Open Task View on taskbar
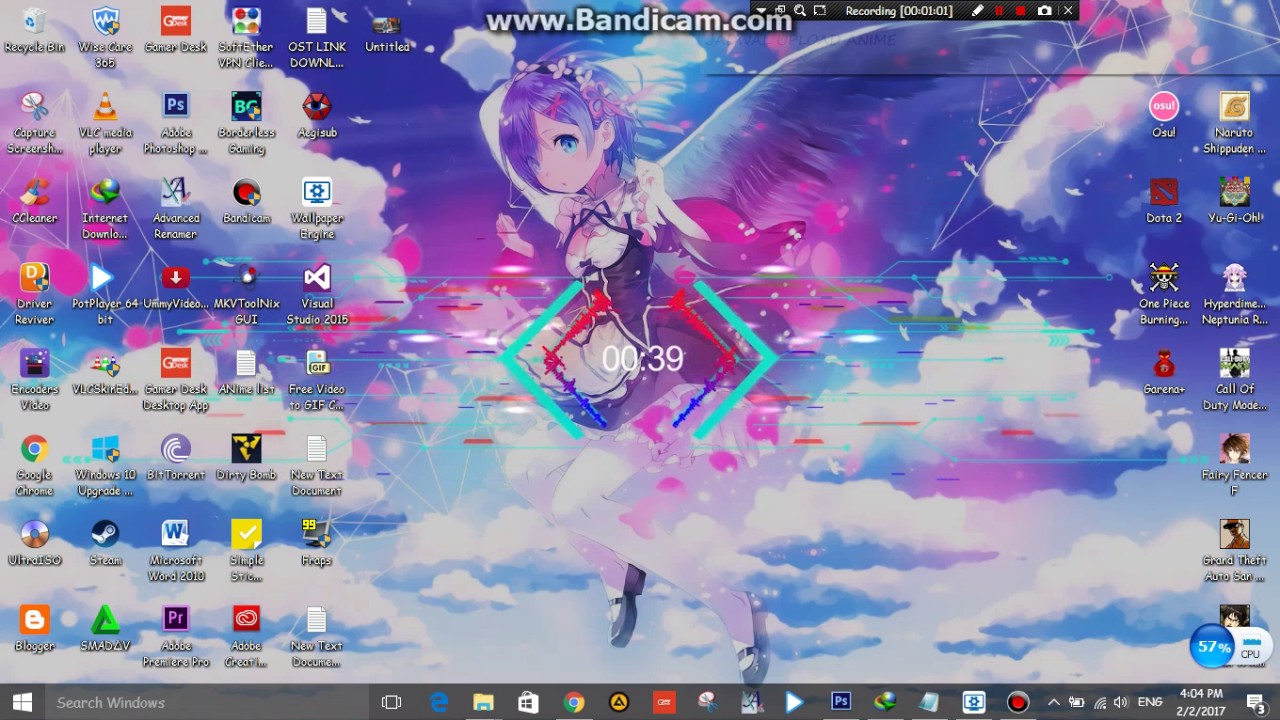Viewport: 1280px width, 720px height. point(391,702)
